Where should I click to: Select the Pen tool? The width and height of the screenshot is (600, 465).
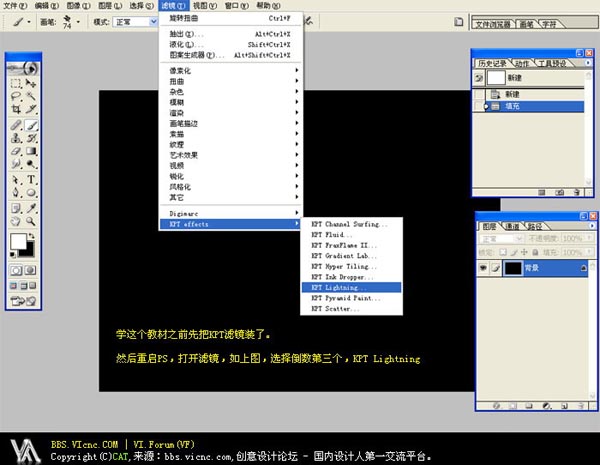pos(16,193)
